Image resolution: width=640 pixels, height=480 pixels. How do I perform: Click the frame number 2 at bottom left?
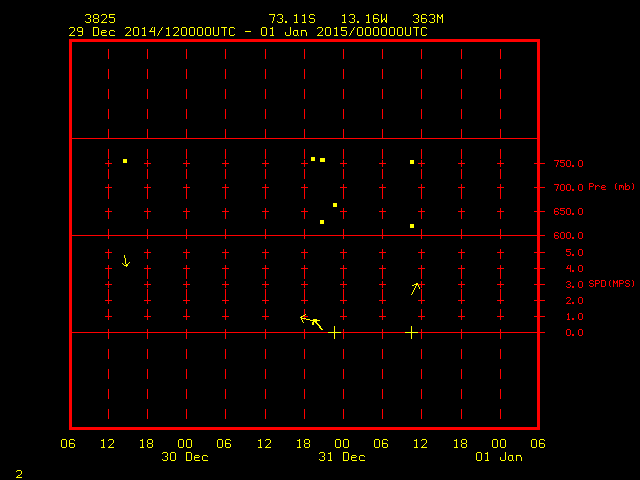pos(19,474)
